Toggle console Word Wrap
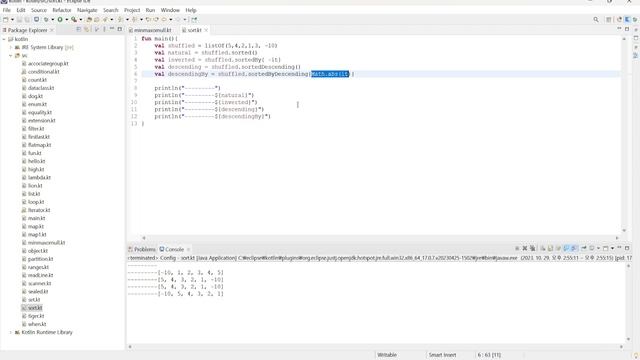This screenshot has height=360, width=640. pos(558,248)
